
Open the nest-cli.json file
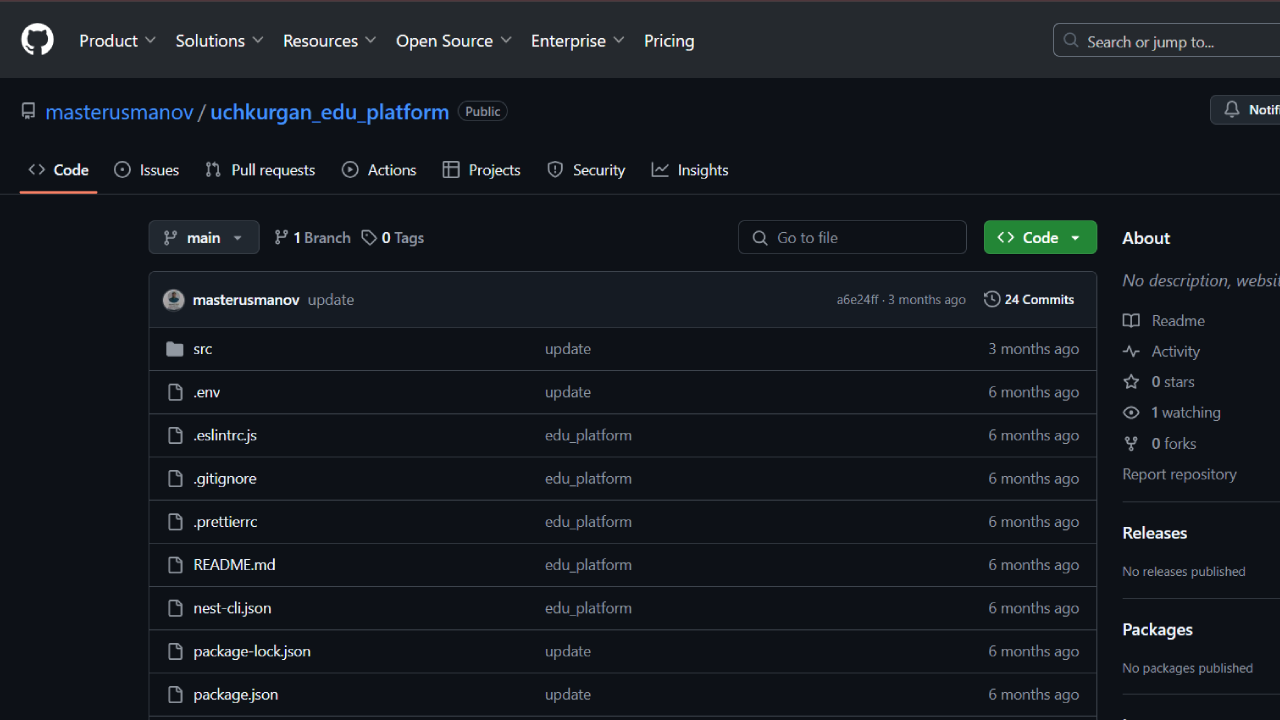point(232,608)
